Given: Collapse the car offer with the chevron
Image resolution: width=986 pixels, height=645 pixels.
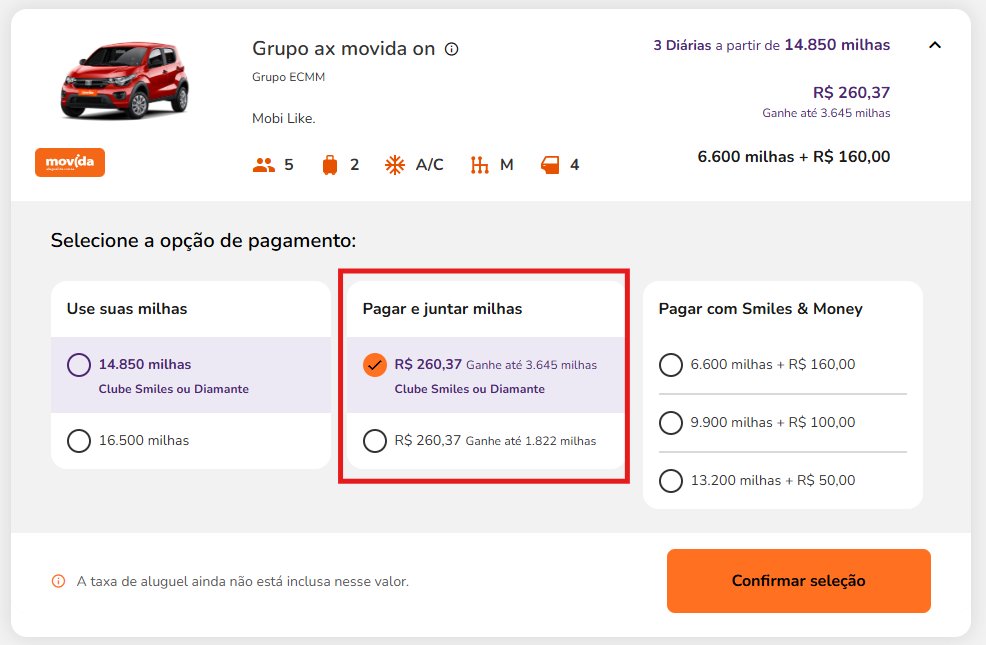Looking at the screenshot, I should point(935,45).
